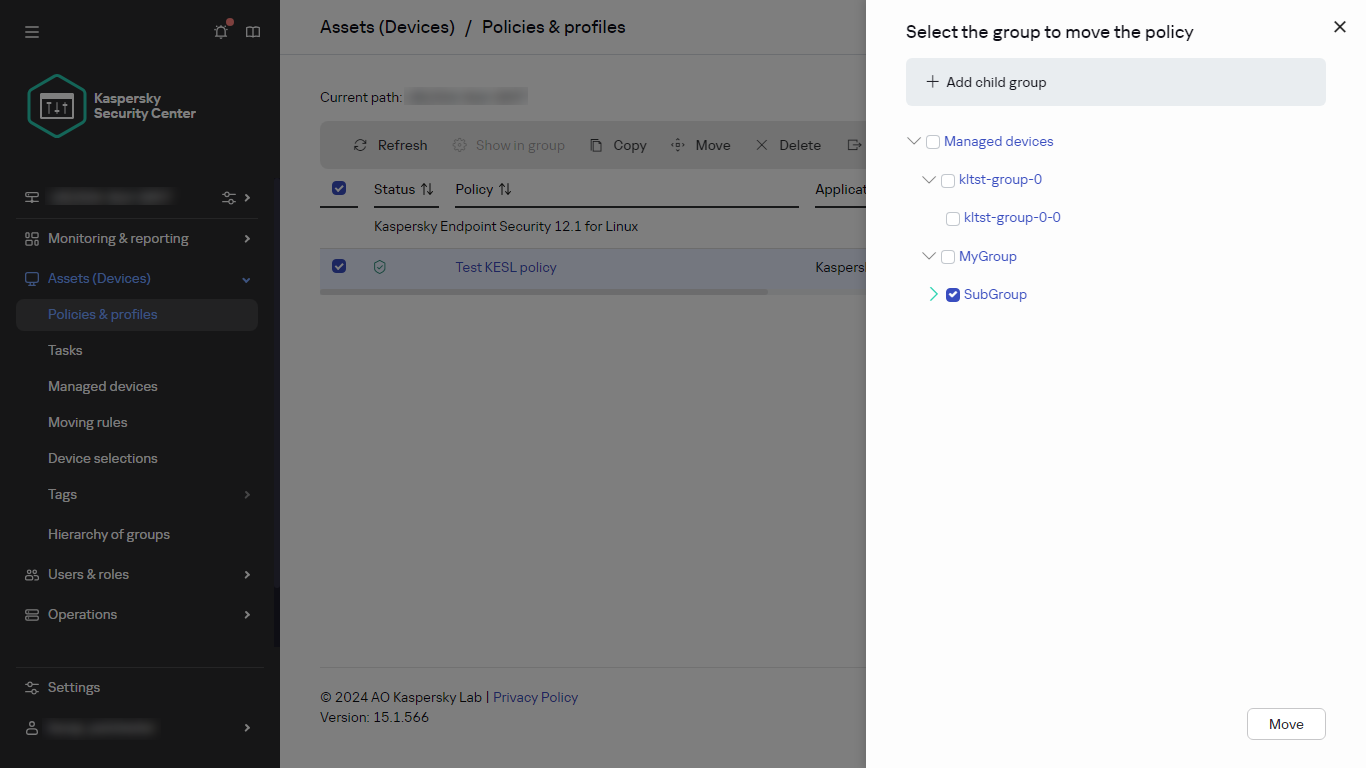1366x768 pixels.
Task: Click Add child group
Action: pos(985,82)
